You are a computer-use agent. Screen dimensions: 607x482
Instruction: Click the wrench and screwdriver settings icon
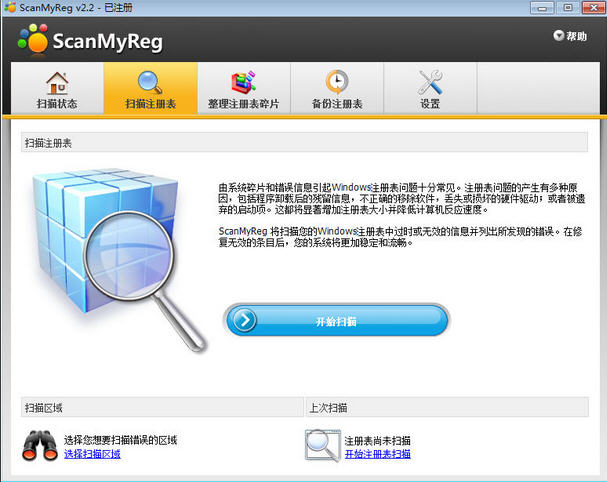(x=430, y=81)
